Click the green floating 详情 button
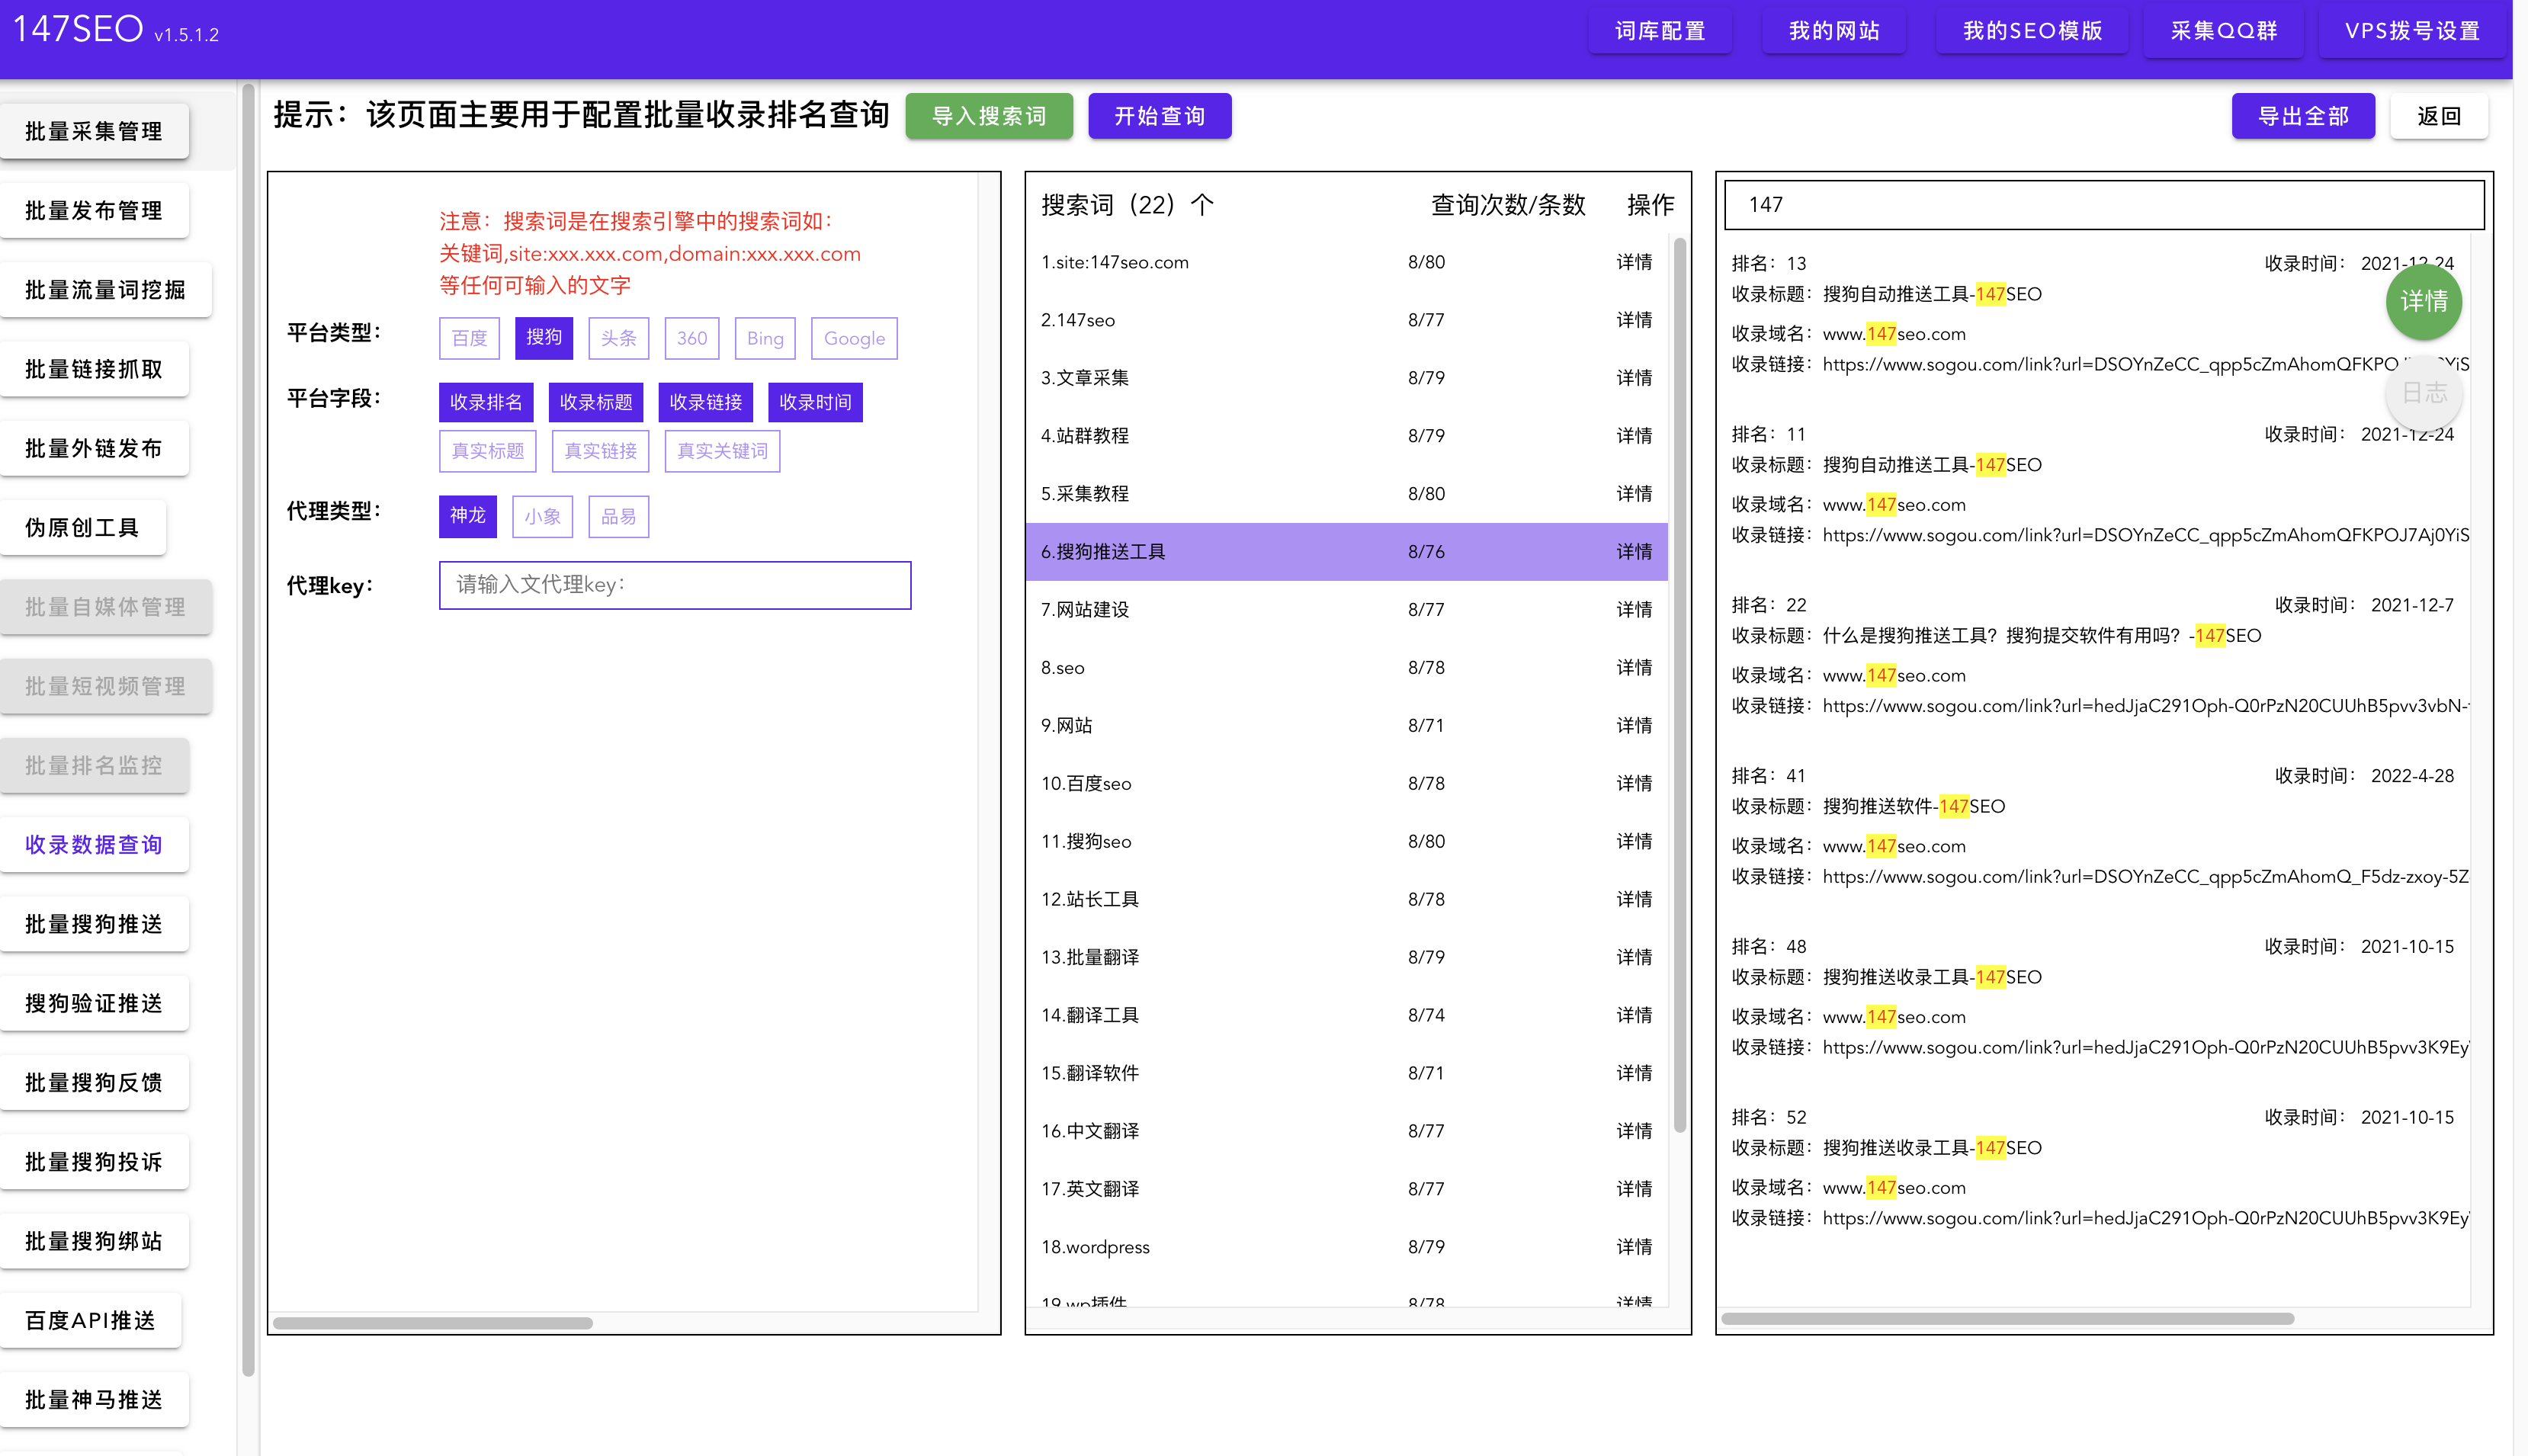Image resolution: width=2528 pixels, height=1456 pixels. [x=2424, y=302]
